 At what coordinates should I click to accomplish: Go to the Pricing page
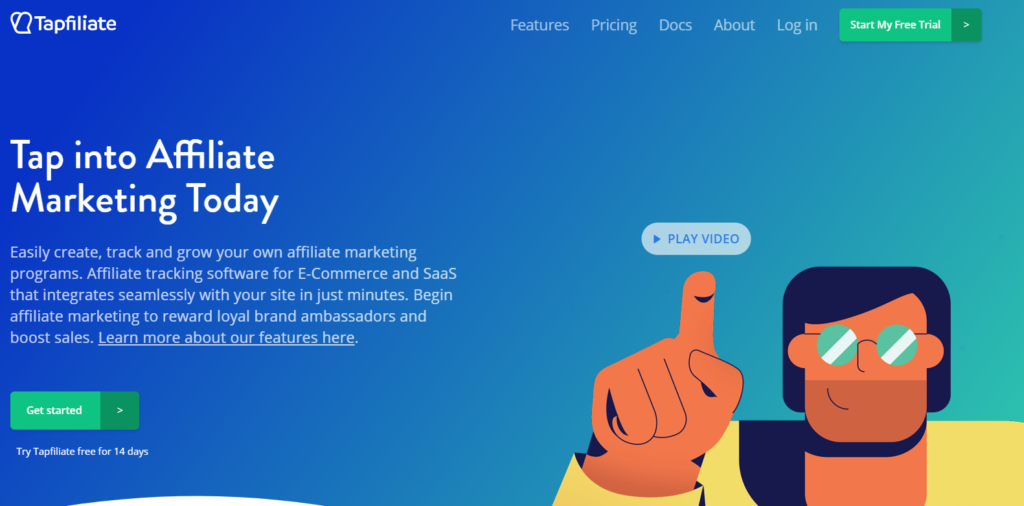pyautogui.click(x=614, y=25)
